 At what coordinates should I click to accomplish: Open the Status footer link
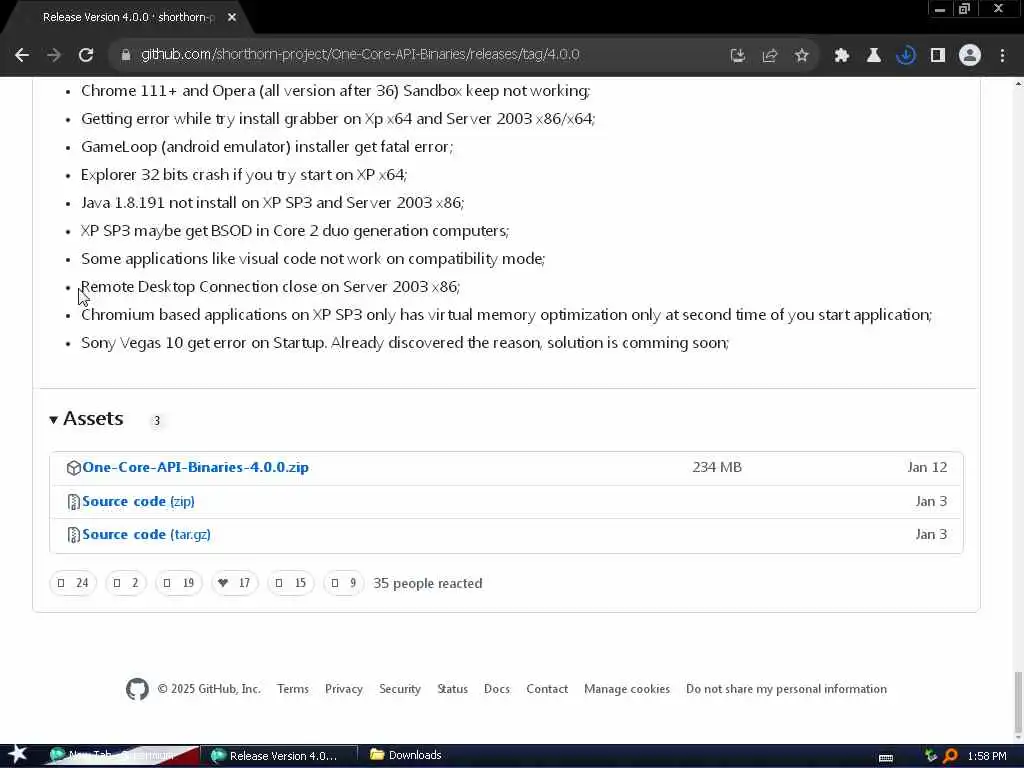click(453, 689)
